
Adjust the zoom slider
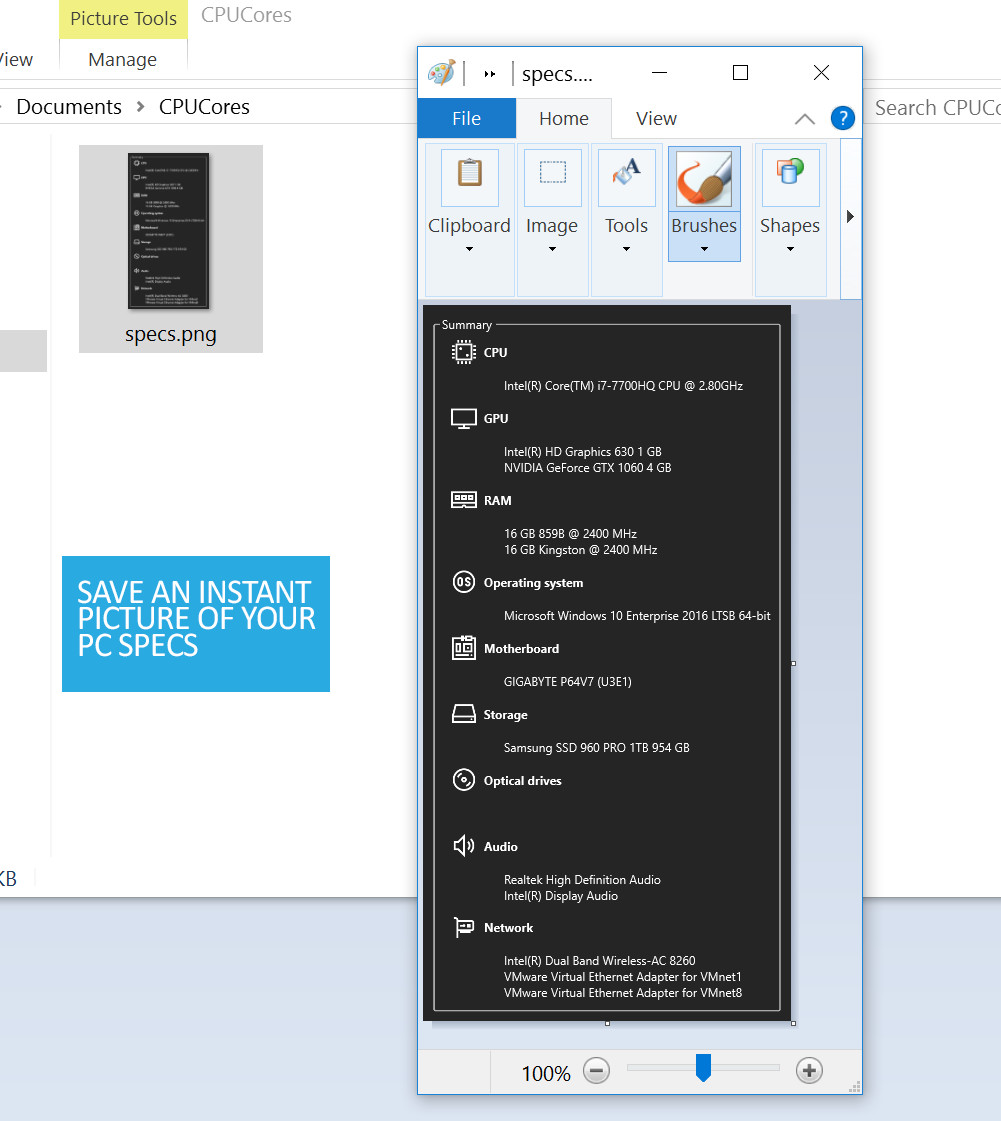point(702,1068)
